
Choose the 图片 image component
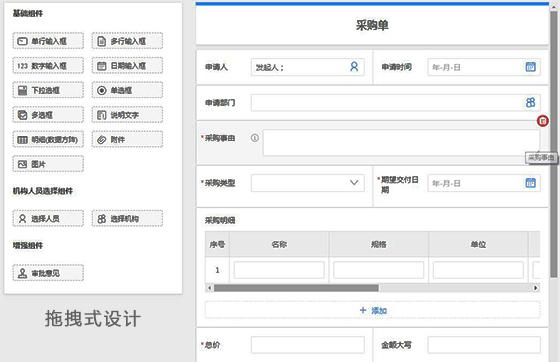coord(48,164)
